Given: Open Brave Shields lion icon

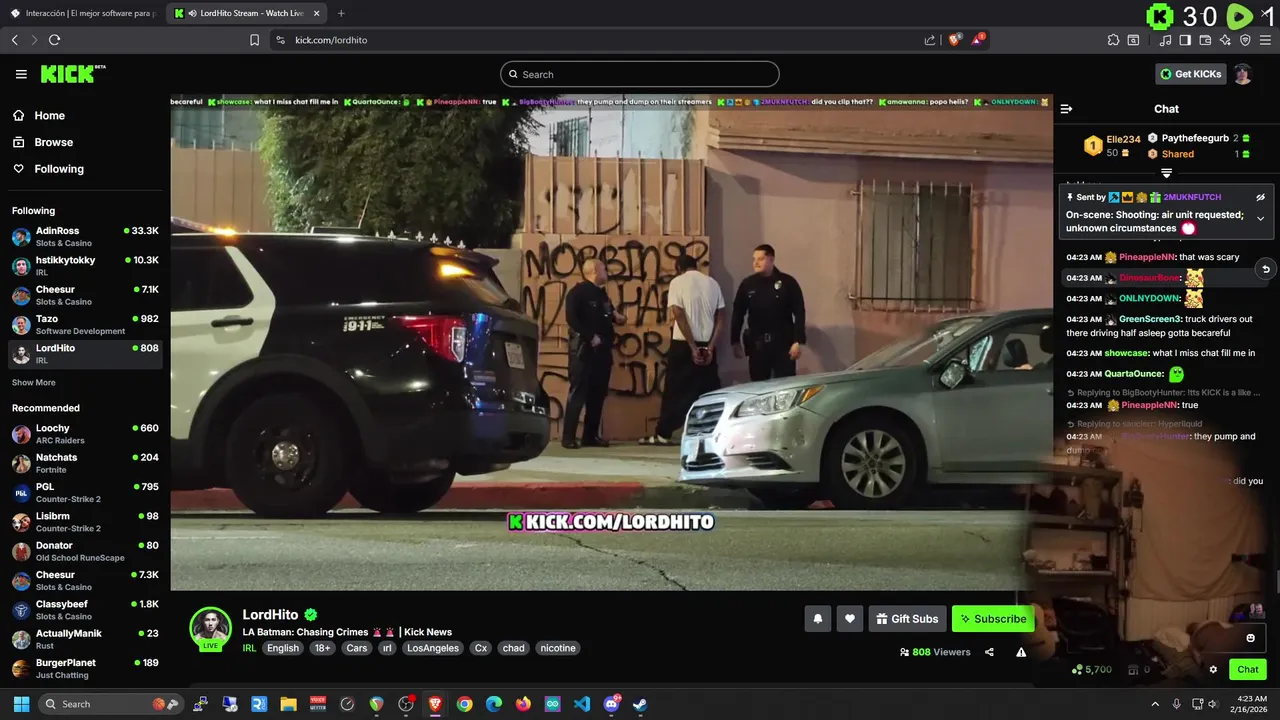Looking at the screenshot, I should pyautogui.click(x=954, y=40).
